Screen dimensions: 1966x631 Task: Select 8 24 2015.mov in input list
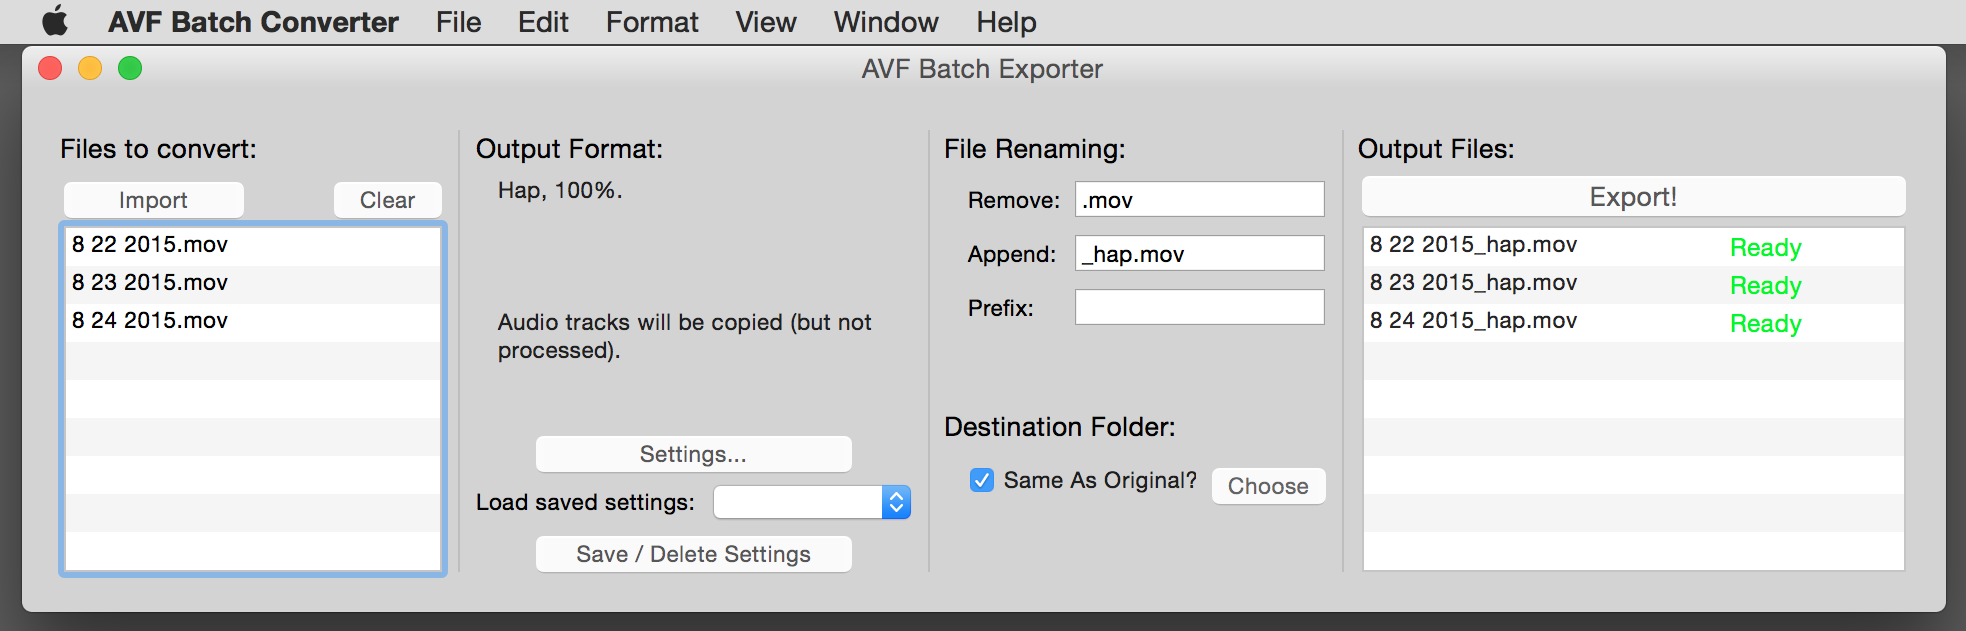point(252,321)
